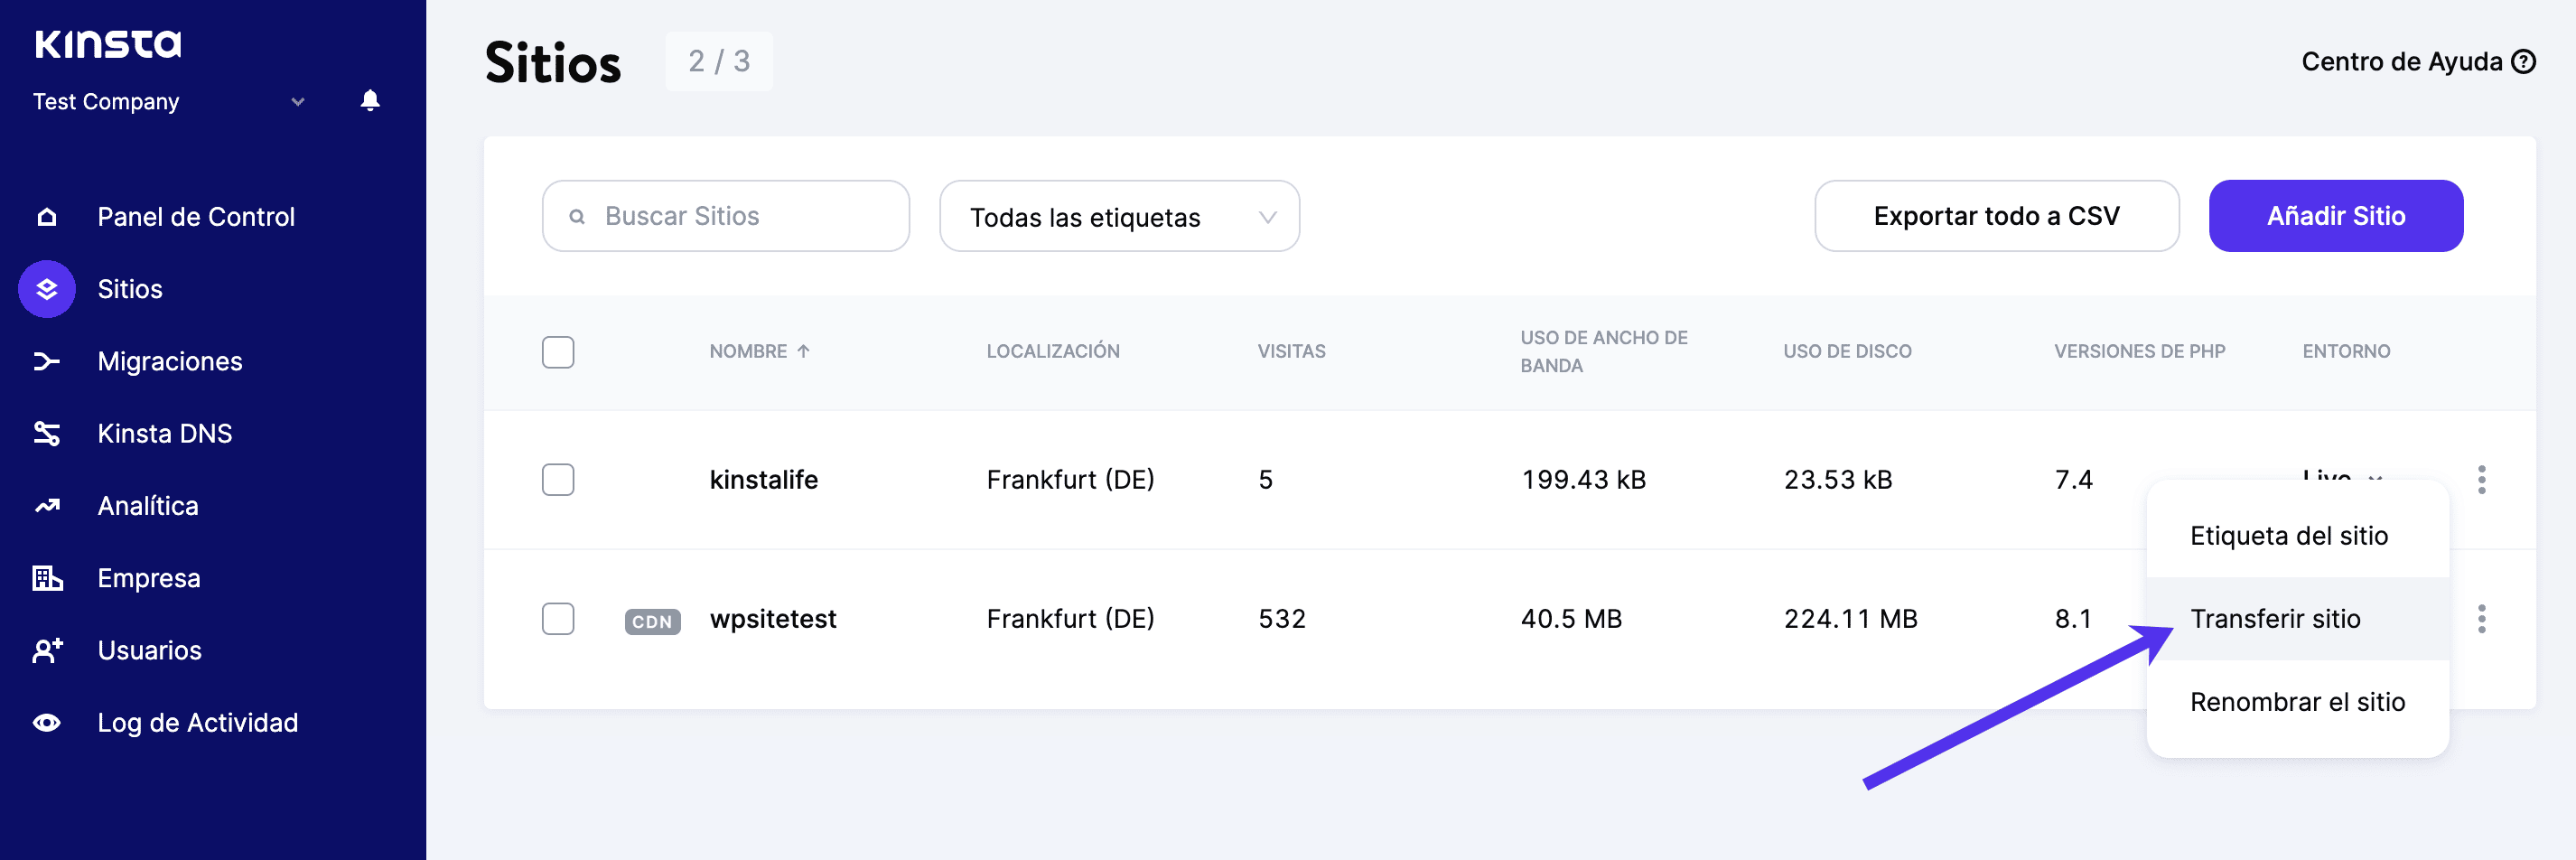2576x860 pixels.
Task: Open Usuarios add-user icon
Action: click(x=47, y=650)
